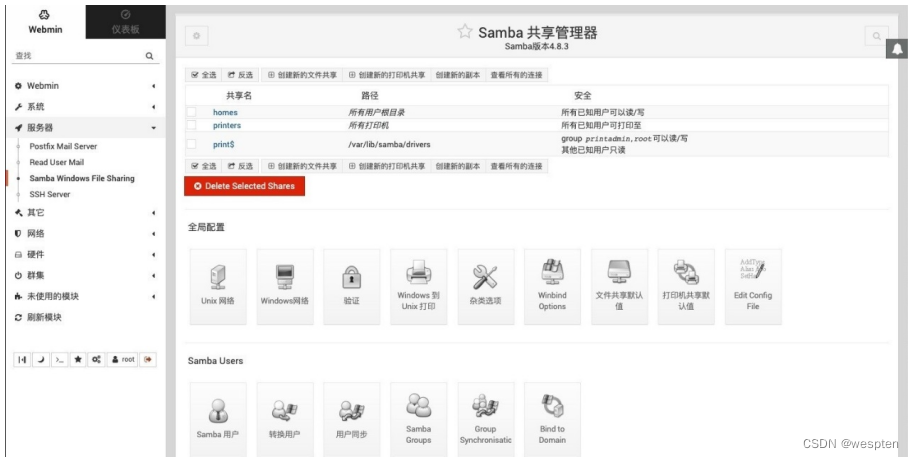This screenshot has width=914, height=460.
Task: Tick the checkbox for homes share
Action: coord(191,112)
